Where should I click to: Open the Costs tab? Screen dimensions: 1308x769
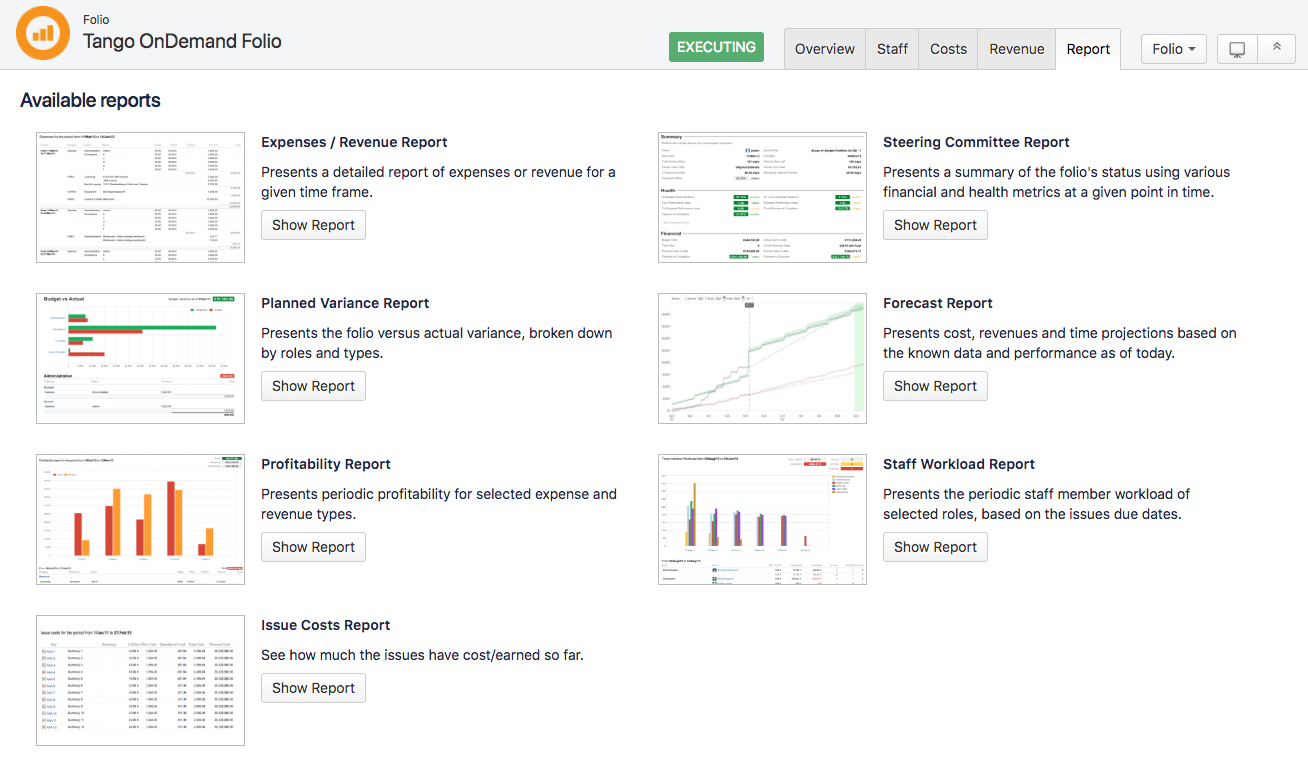pos(948,49)
